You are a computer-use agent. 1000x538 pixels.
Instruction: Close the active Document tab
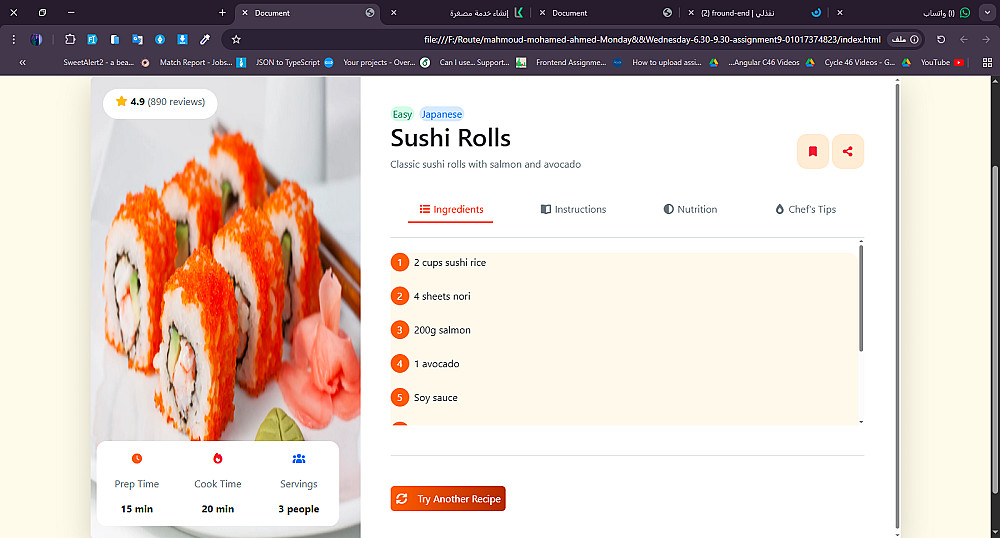[x=245, y=13]
